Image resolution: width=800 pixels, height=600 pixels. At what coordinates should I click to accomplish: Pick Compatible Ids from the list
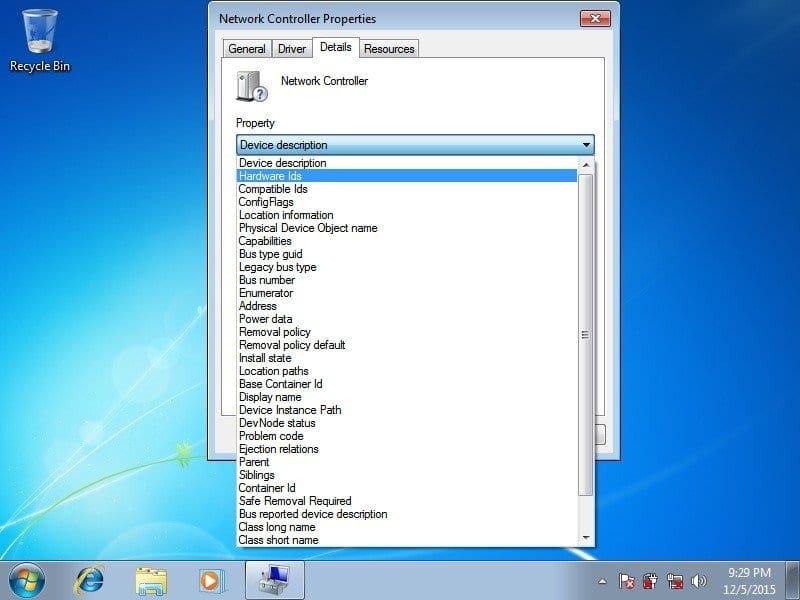click(407, 189)
